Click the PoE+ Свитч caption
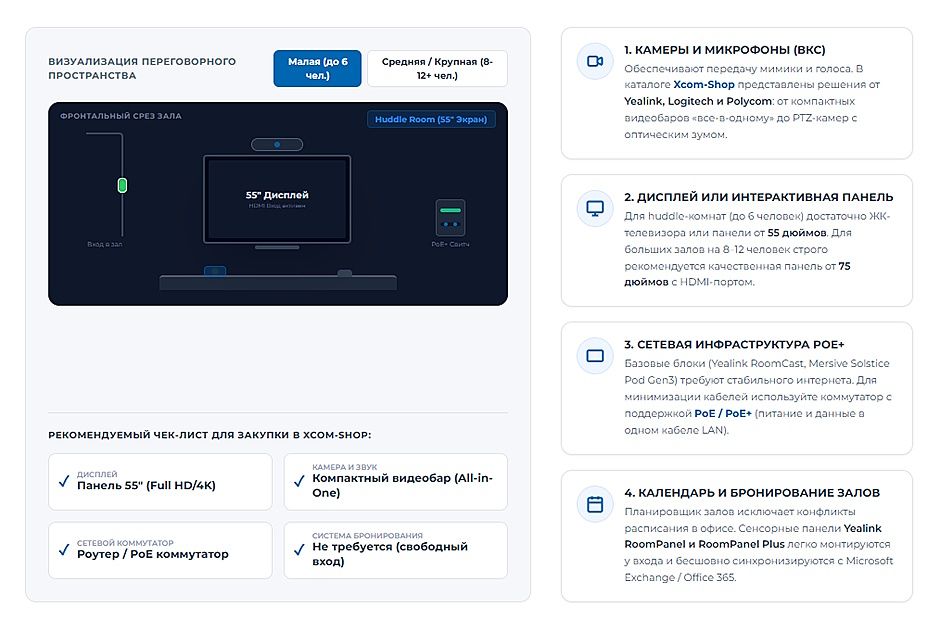Viewport: 940px width, 619px height. tap(450, 244)
